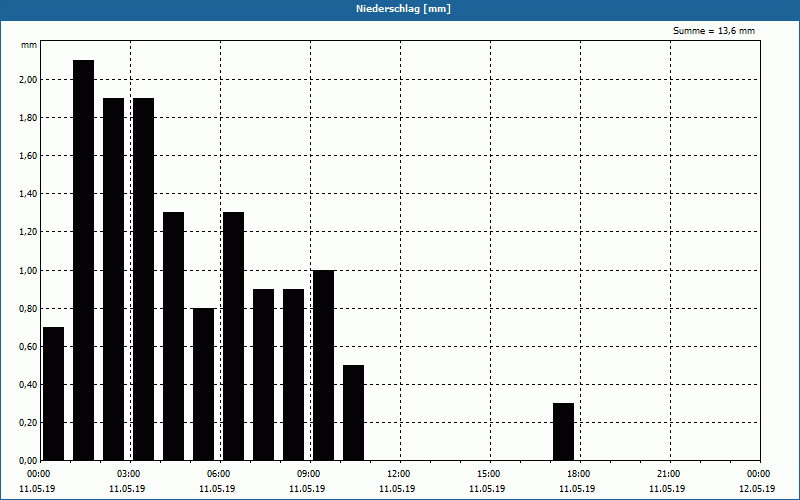Select the 11.05.19 date under 21:00
The image size is (800, 500).
click(x=667, y=489)
